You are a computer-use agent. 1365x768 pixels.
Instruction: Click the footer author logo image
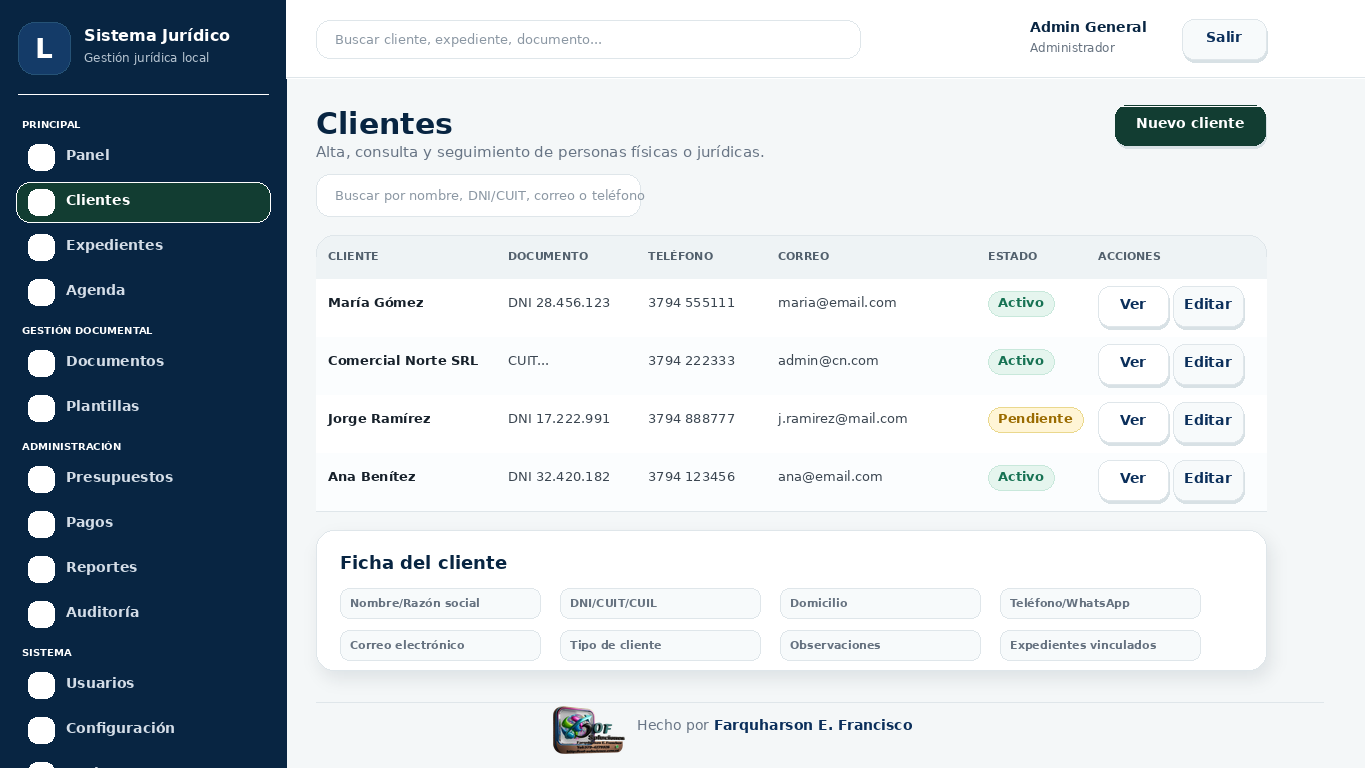pyautogui.click(x=589, y=730)
